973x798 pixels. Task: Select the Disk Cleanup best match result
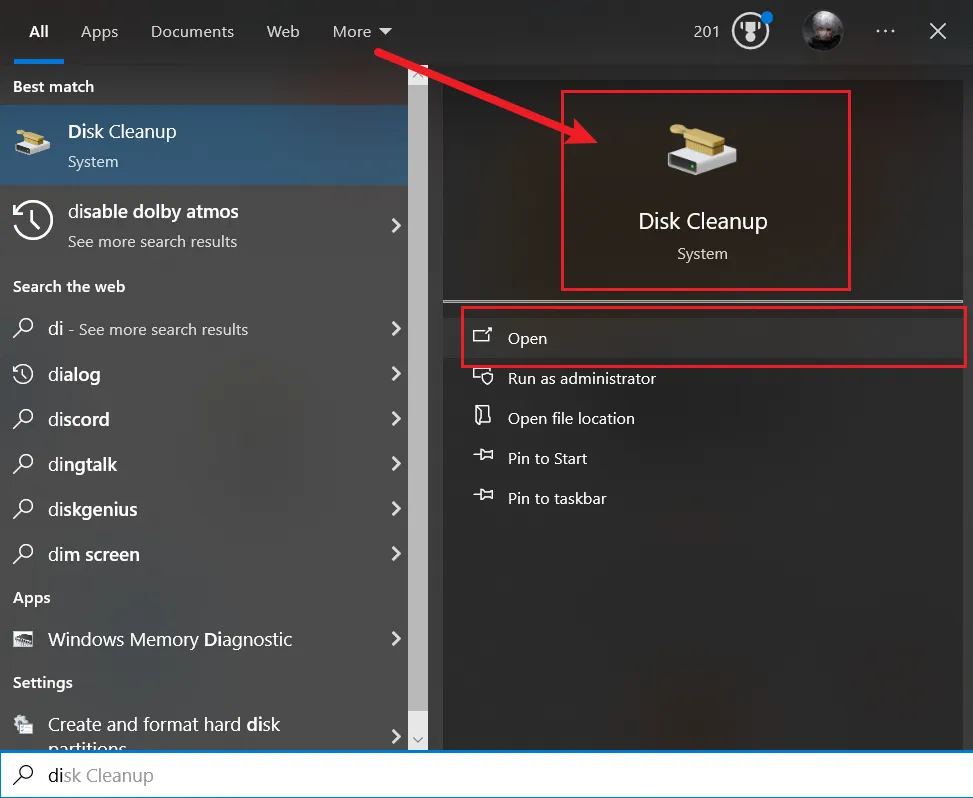pyautogui.click(x=204, y=145)
